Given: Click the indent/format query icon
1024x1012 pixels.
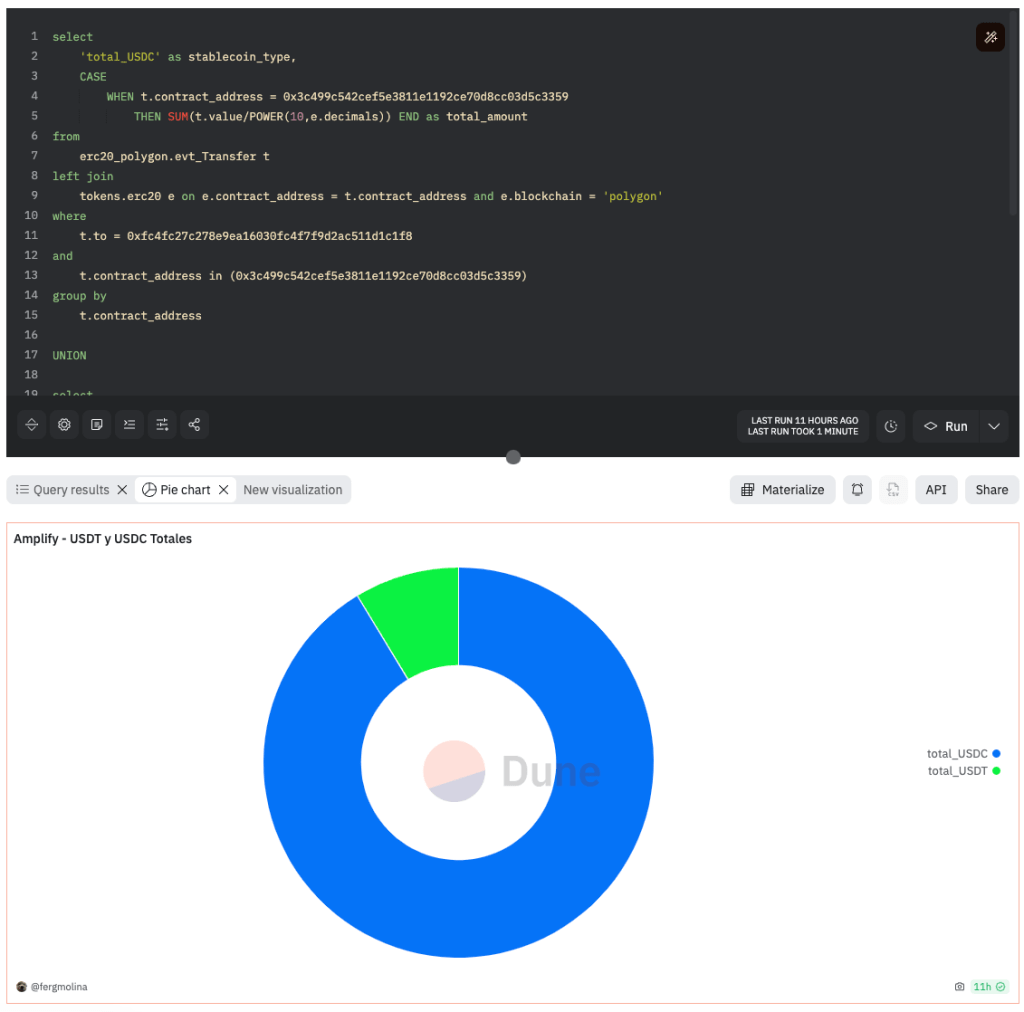Looking at the screenshot, I should [129, 425].
